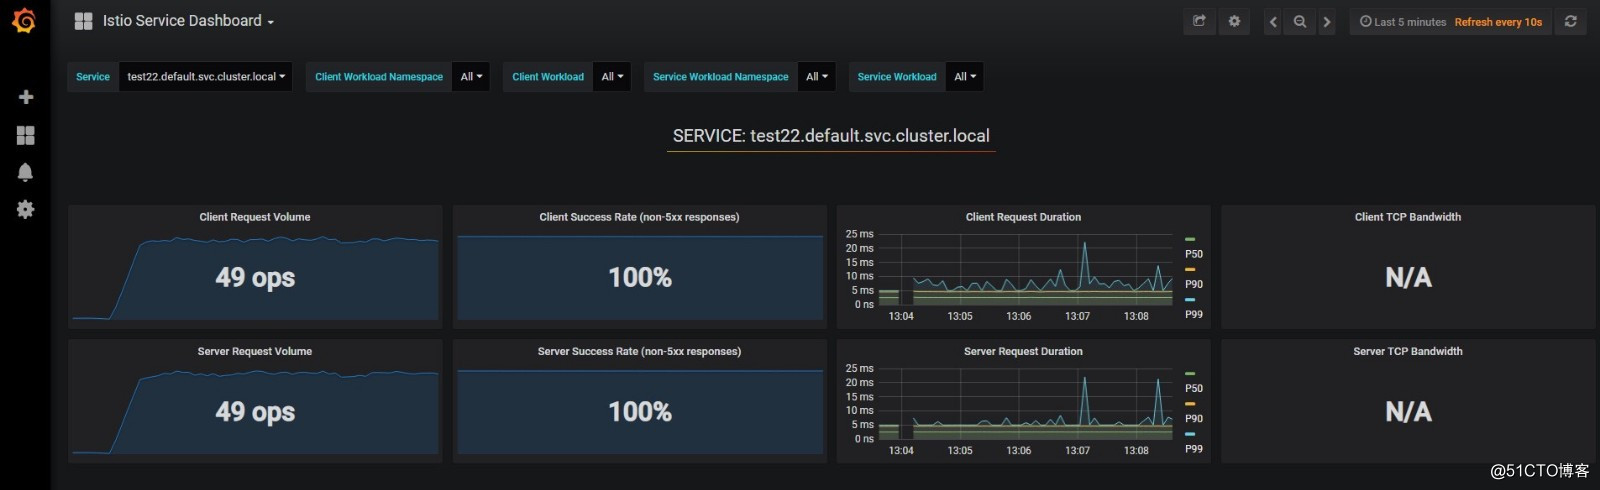The width and height of the screenshot is (1600, 490).
Task: Click the Service Workload label
Action: (x=897, y=77)
